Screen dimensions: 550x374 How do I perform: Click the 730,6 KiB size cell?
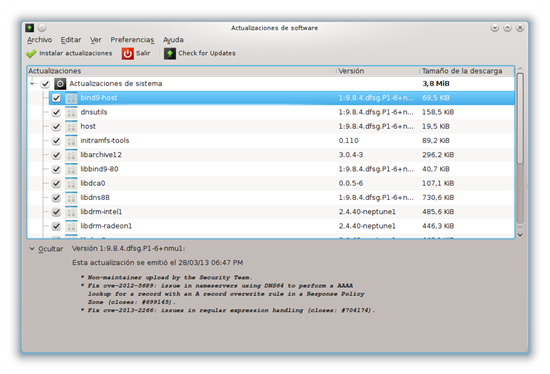tap(438, 198)
